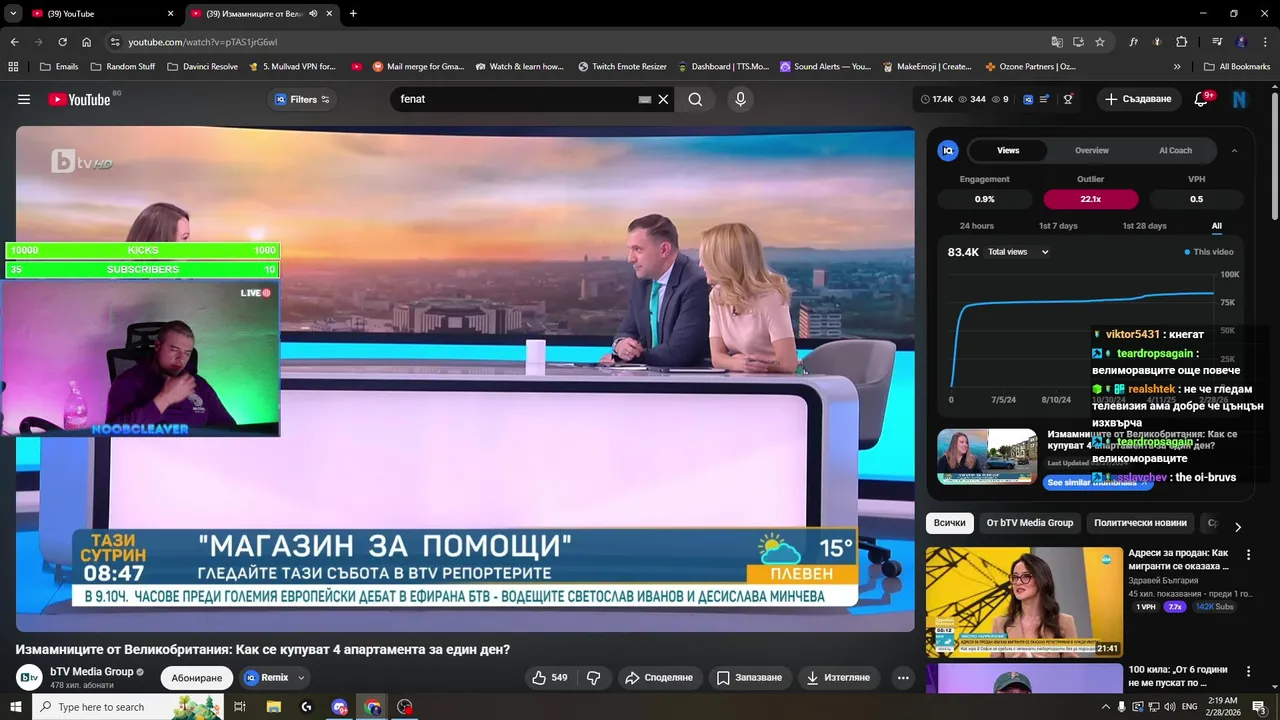The height and width of the screenshot is (720, 1280).
Task: Go to the YouTube home logo
Action: click(79, 99)
